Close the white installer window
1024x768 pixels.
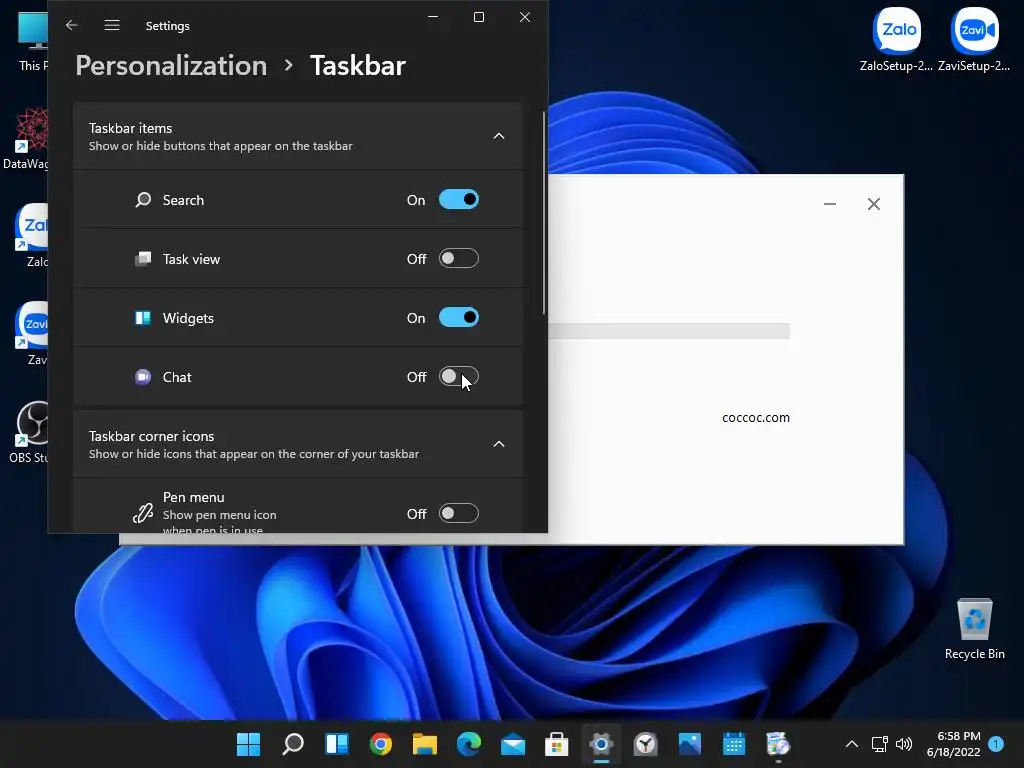[x=874, y=204]
